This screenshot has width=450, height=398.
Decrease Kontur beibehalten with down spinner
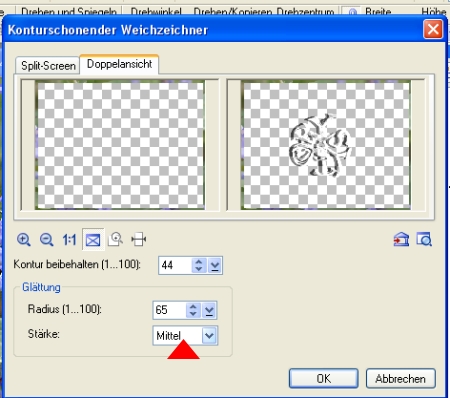coord(199,269)
